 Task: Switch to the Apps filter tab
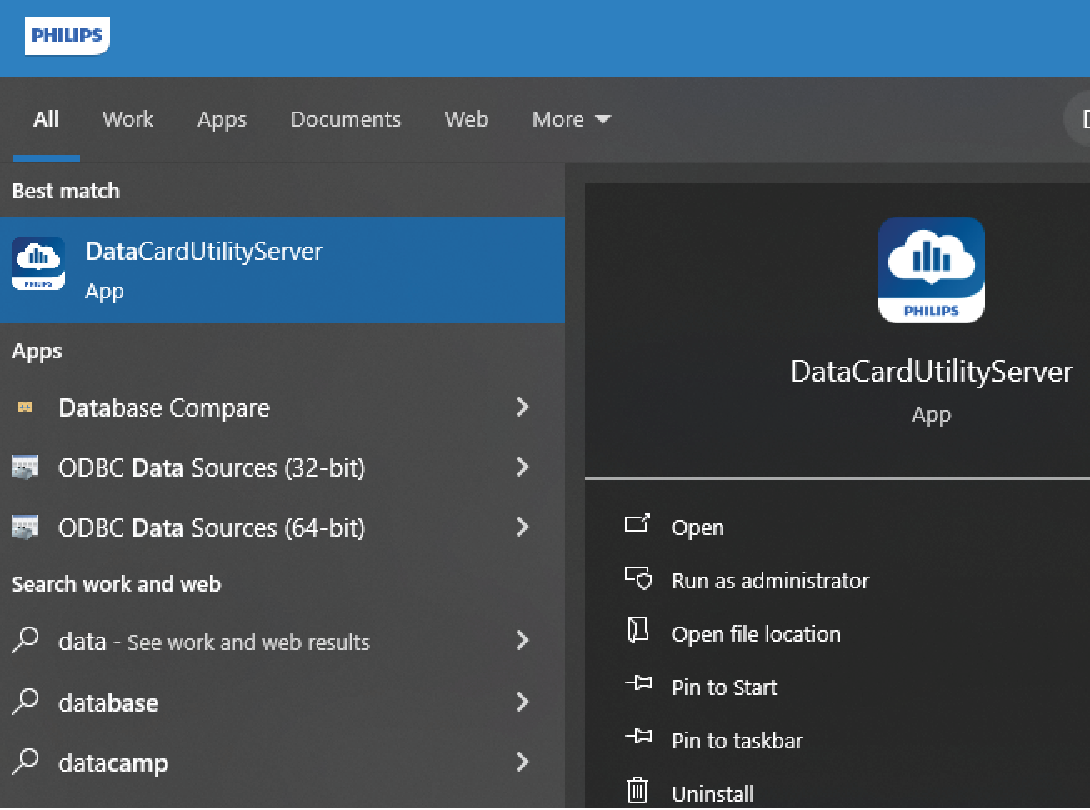pos(221,119)
